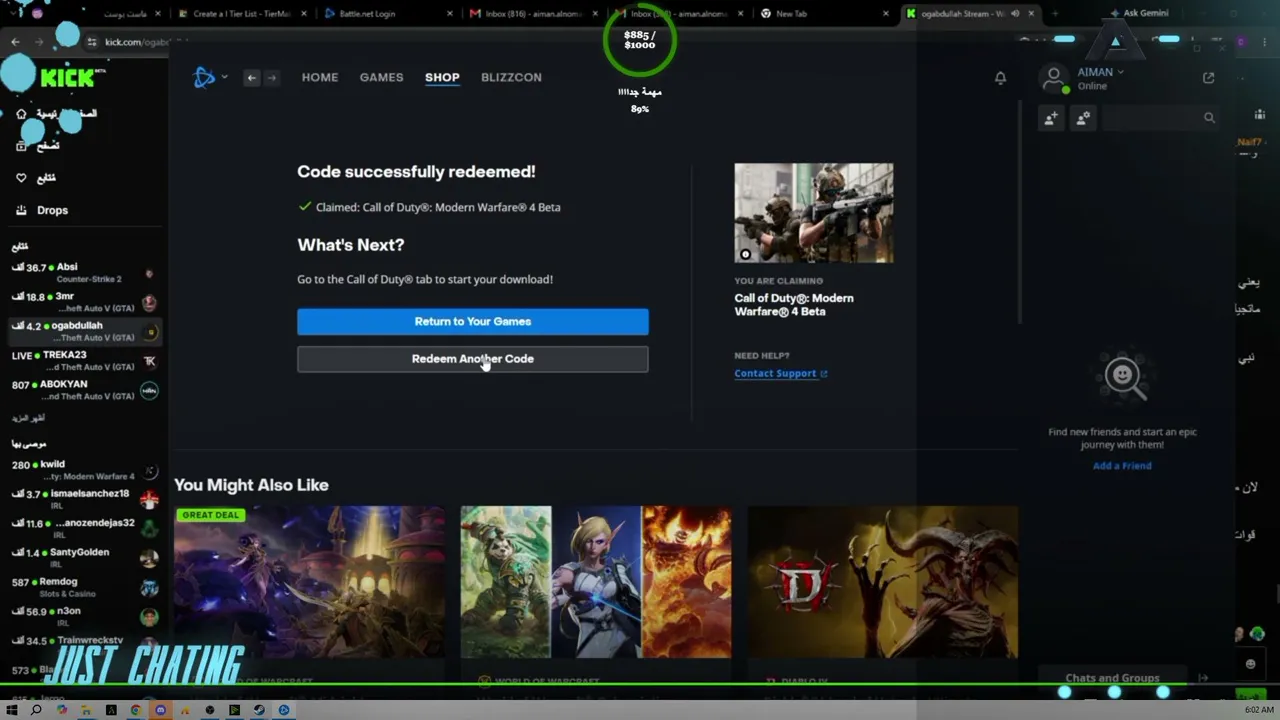The height and width of the screenshot is (720, 1280).
Task: Open Chats and Groups panel
Action: pos(1112,678)
